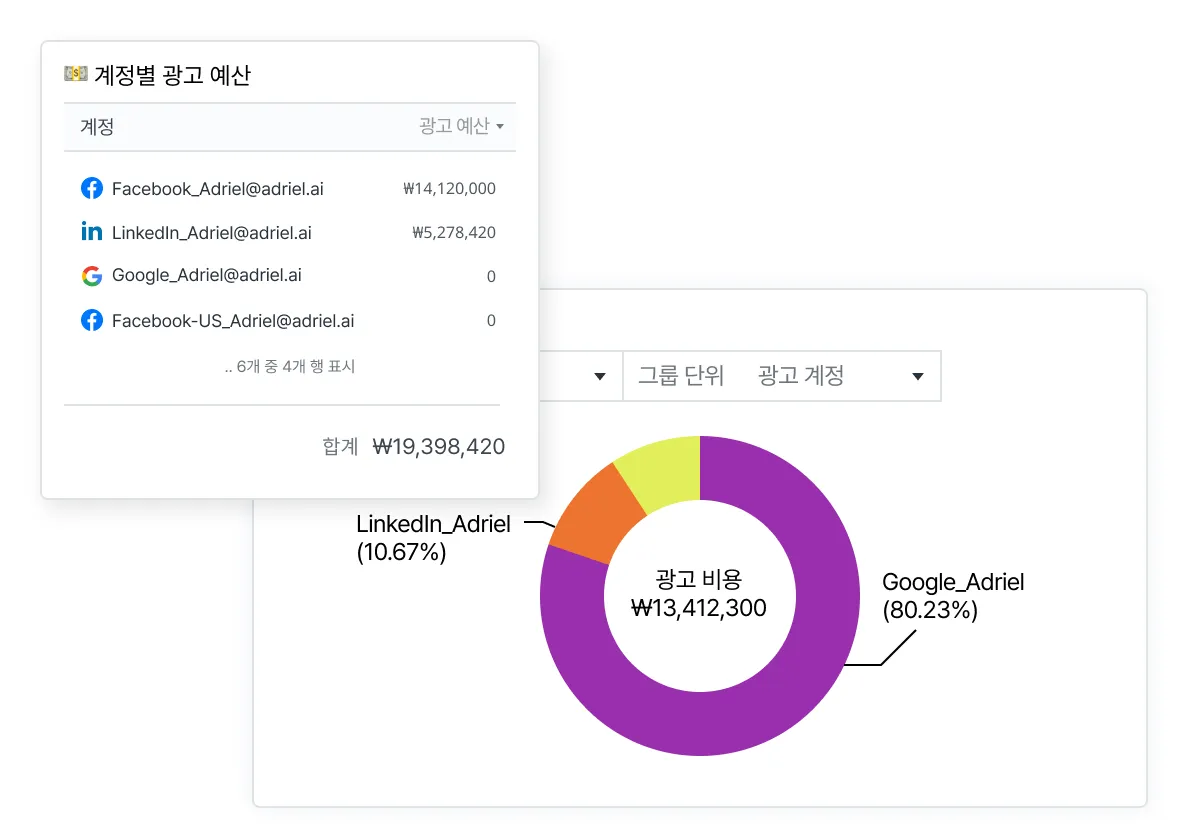Click the Google_Adriel (80.23%) chart label
1180x840 pixels.
click(953, 595)
